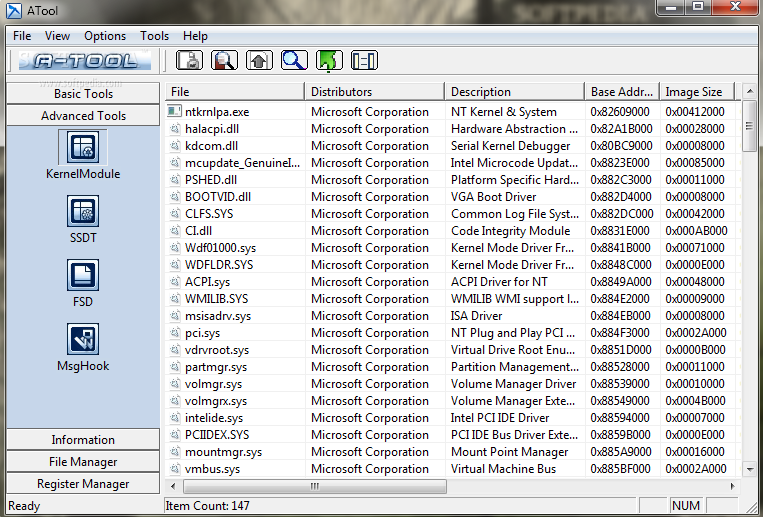Click the gear icon beside BOOTVID.dll
763x517 pixels.
coord(174,197)
